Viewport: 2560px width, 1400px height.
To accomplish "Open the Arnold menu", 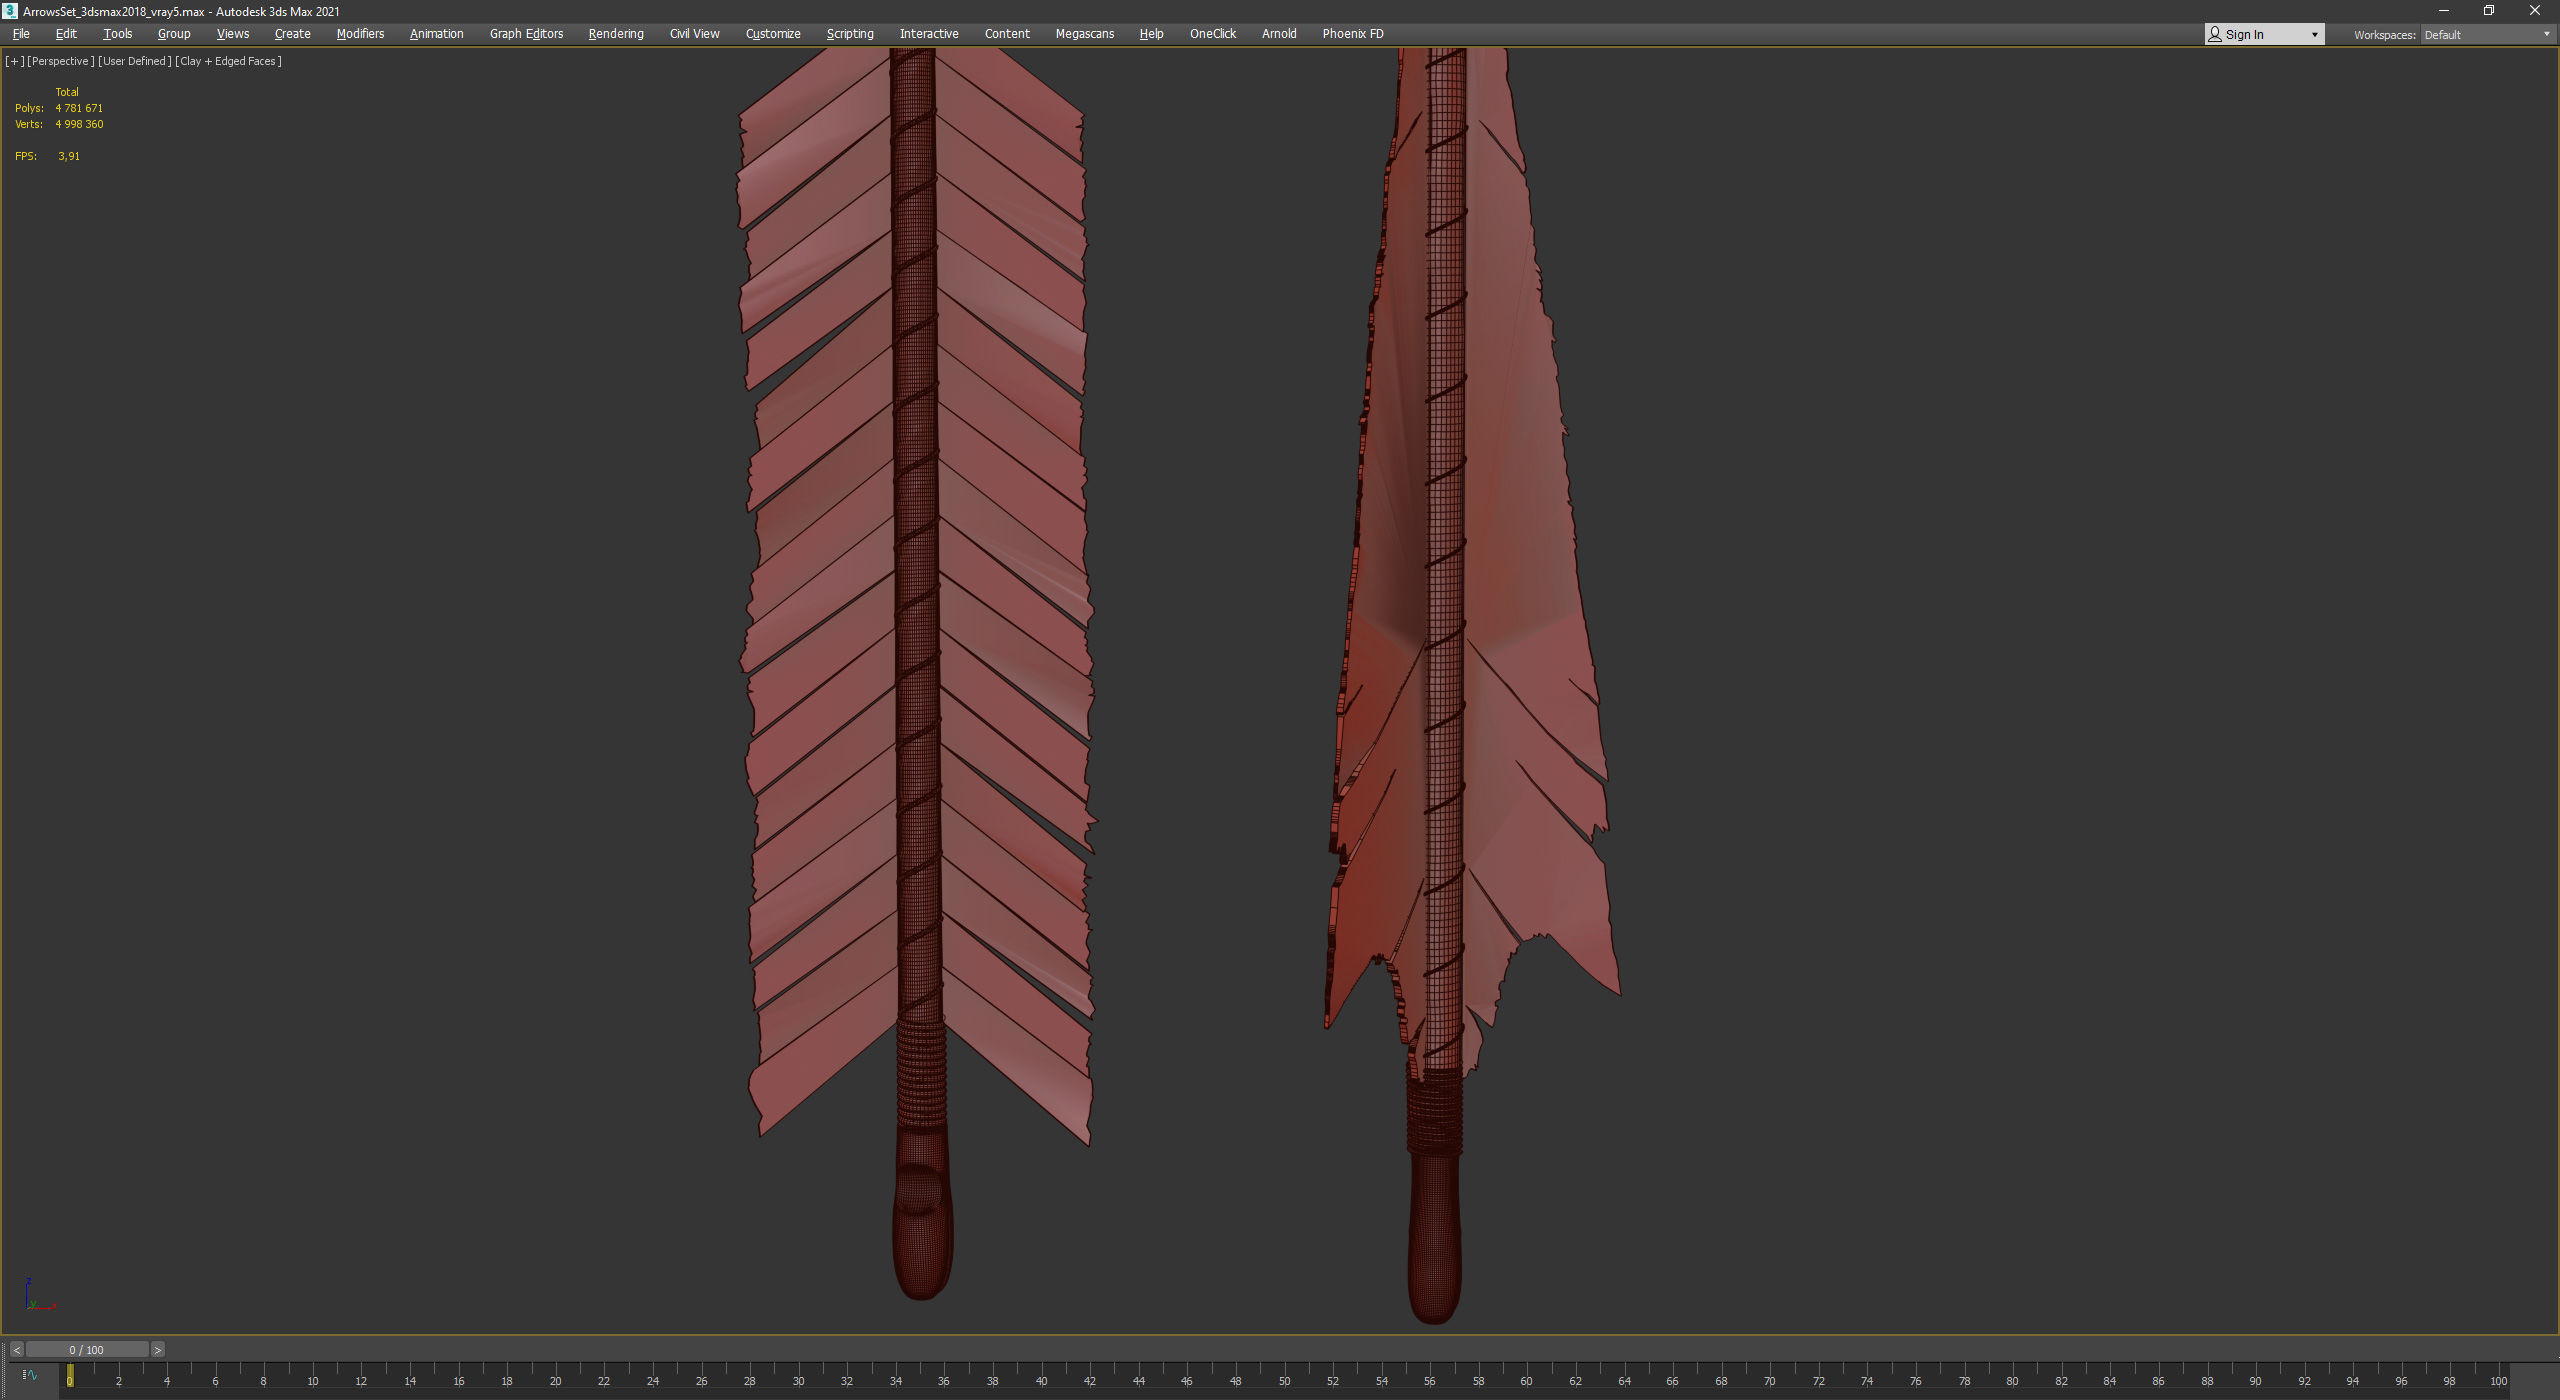I will (x=1279, y=34).
